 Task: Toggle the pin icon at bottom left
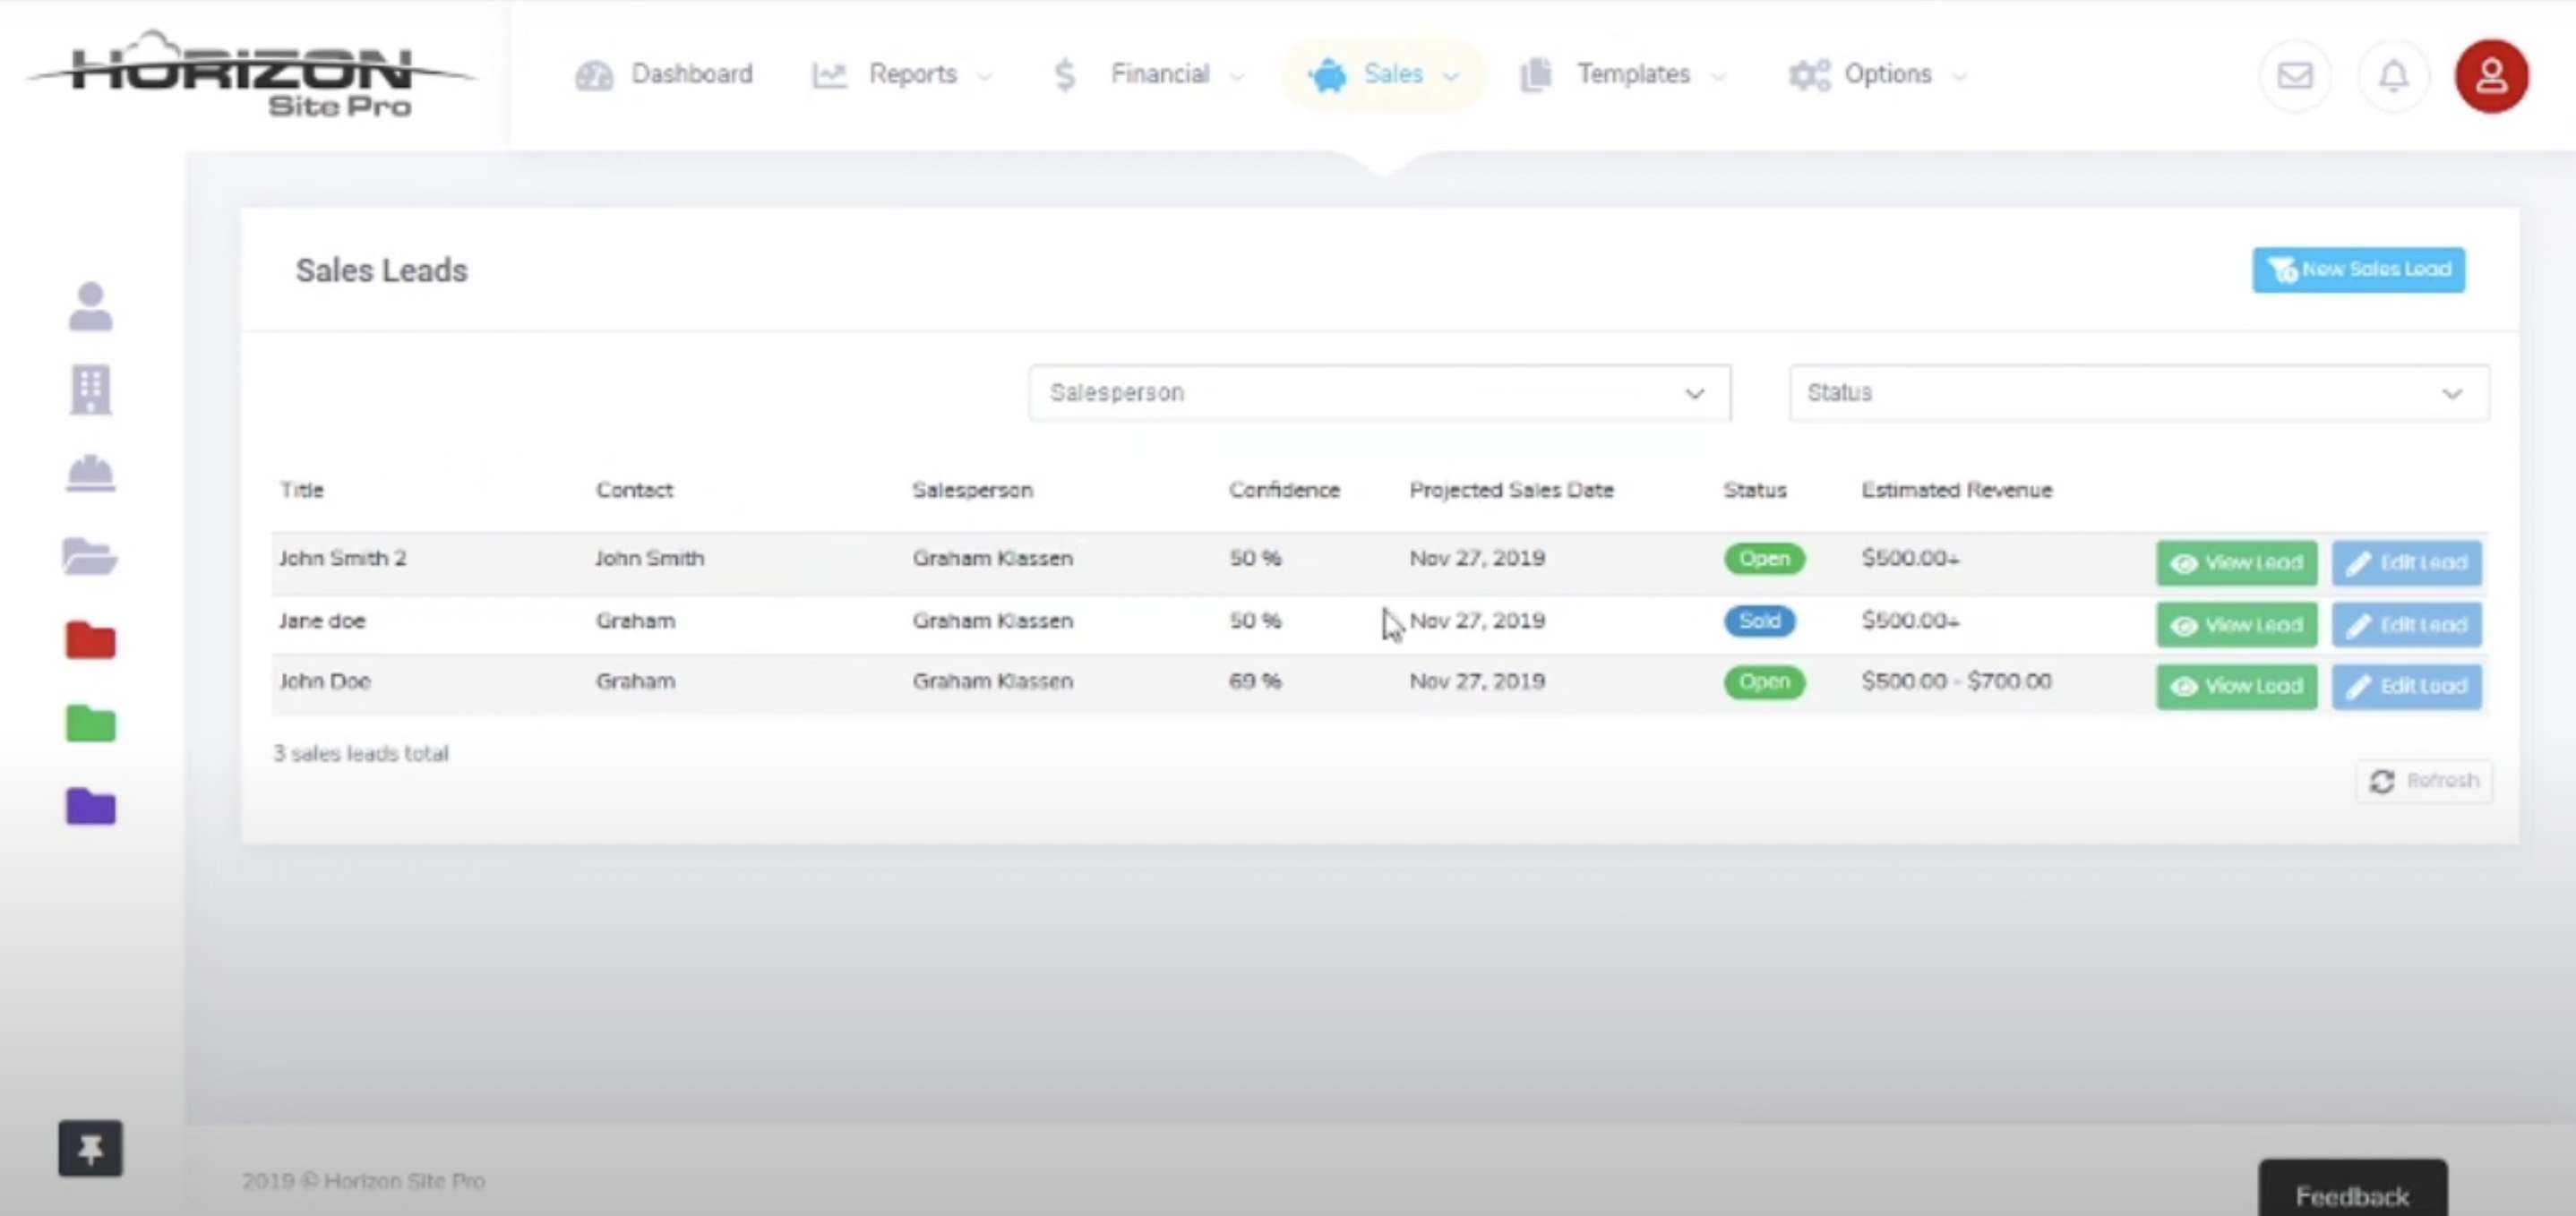click(x=90, y=1148)
